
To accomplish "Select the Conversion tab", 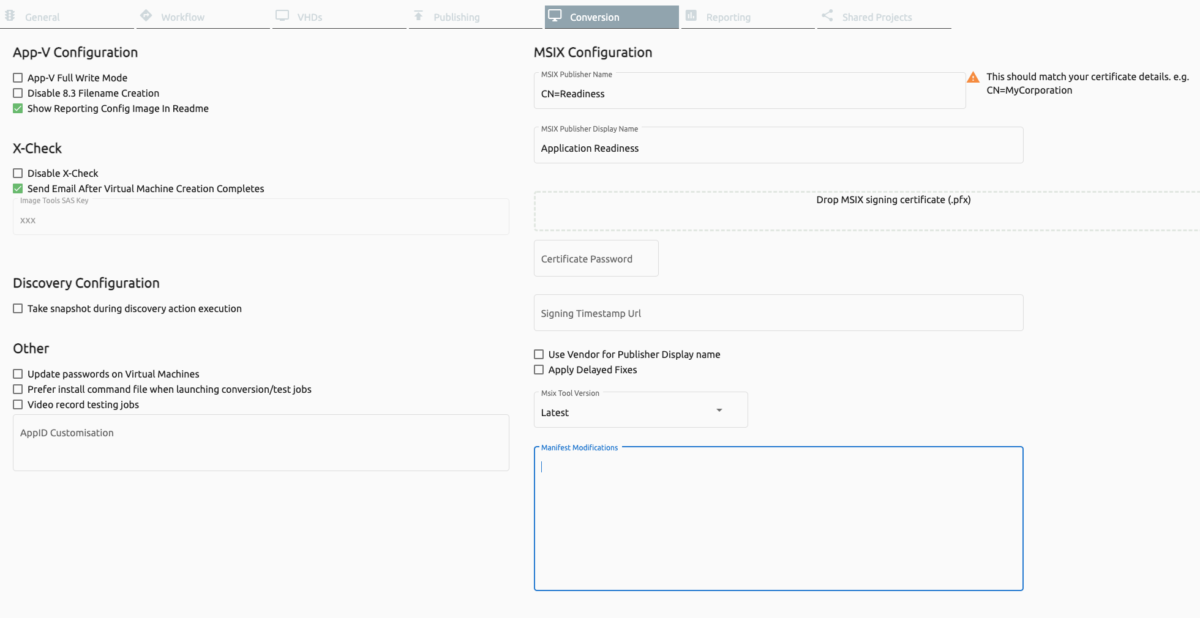I will [612, 17].
